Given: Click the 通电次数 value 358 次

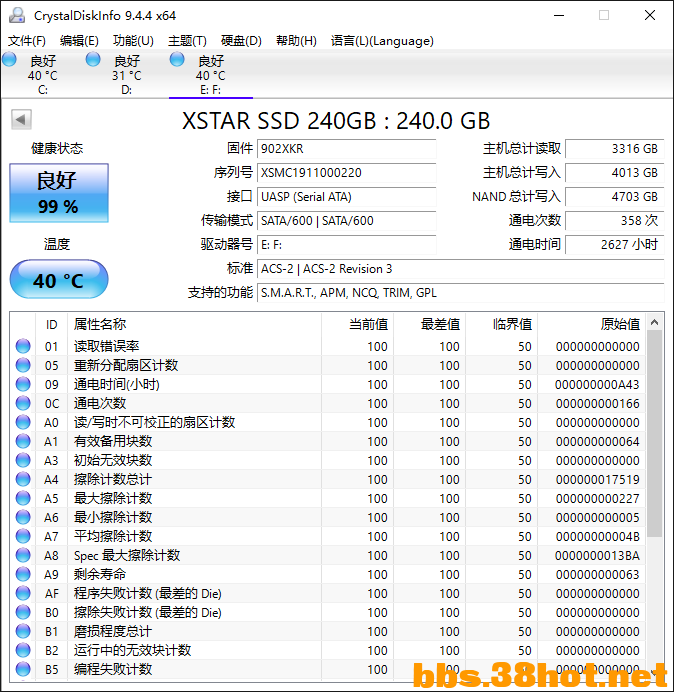Looking at the screenshot, I should point(614,220).
